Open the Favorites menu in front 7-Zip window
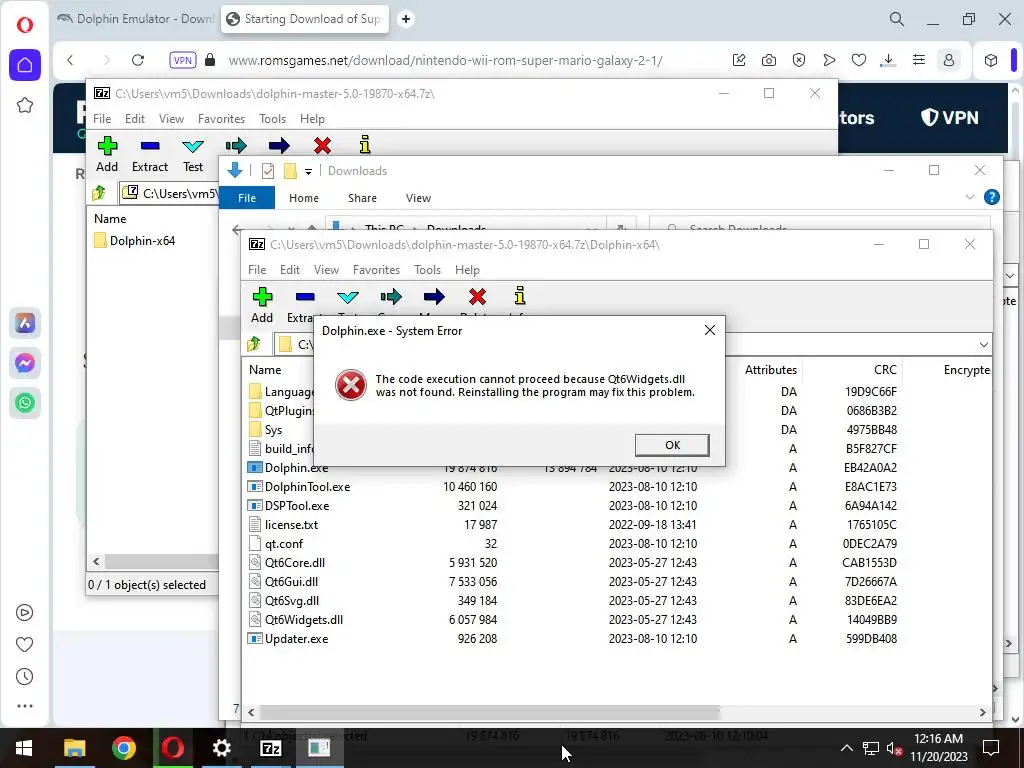This screenshot has width=1024, height=768. point(376,270)
